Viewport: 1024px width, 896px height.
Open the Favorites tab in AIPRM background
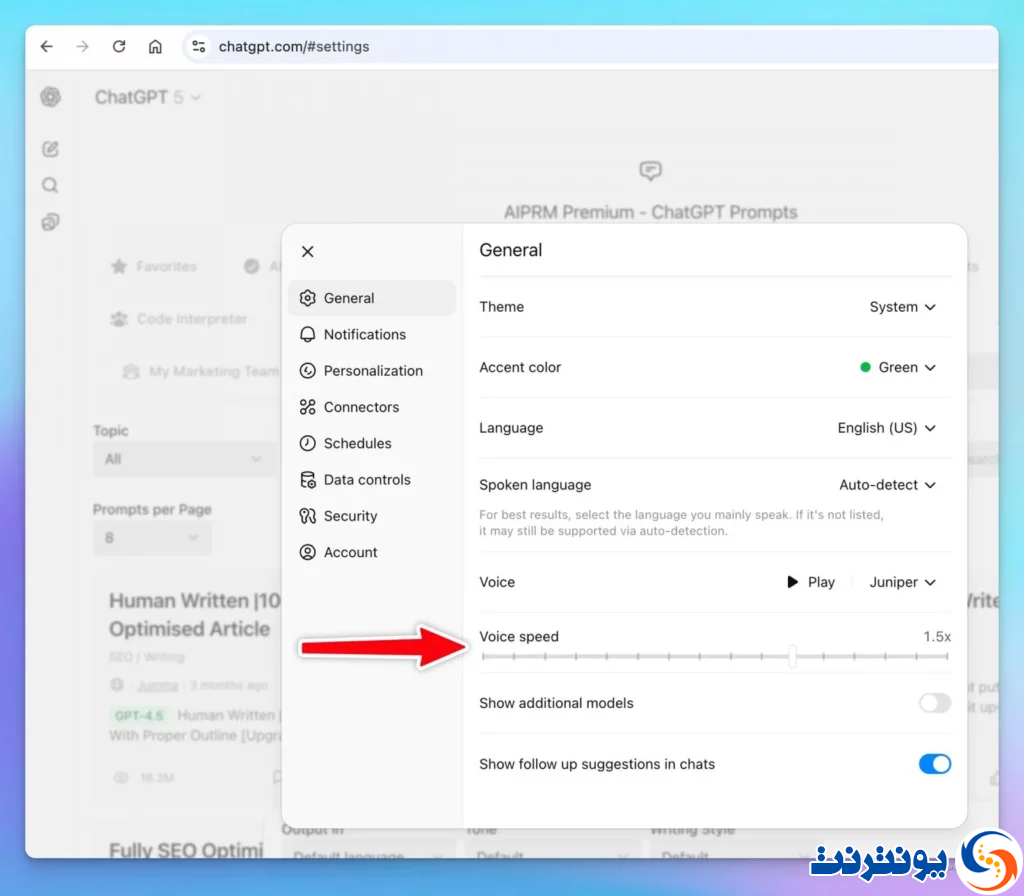[x=154, y=266]
